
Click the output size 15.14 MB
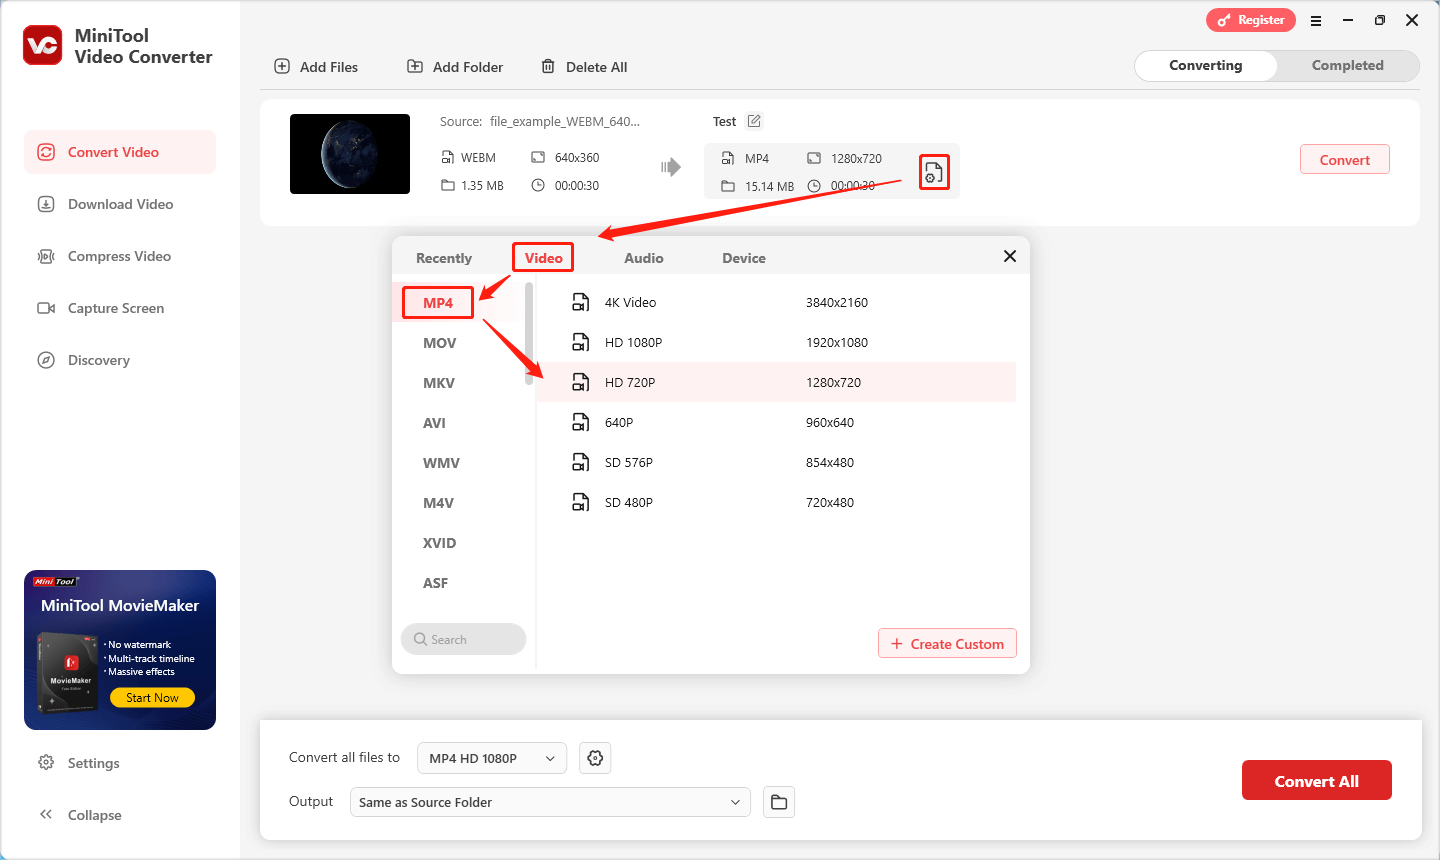click(x=769, y=187)
